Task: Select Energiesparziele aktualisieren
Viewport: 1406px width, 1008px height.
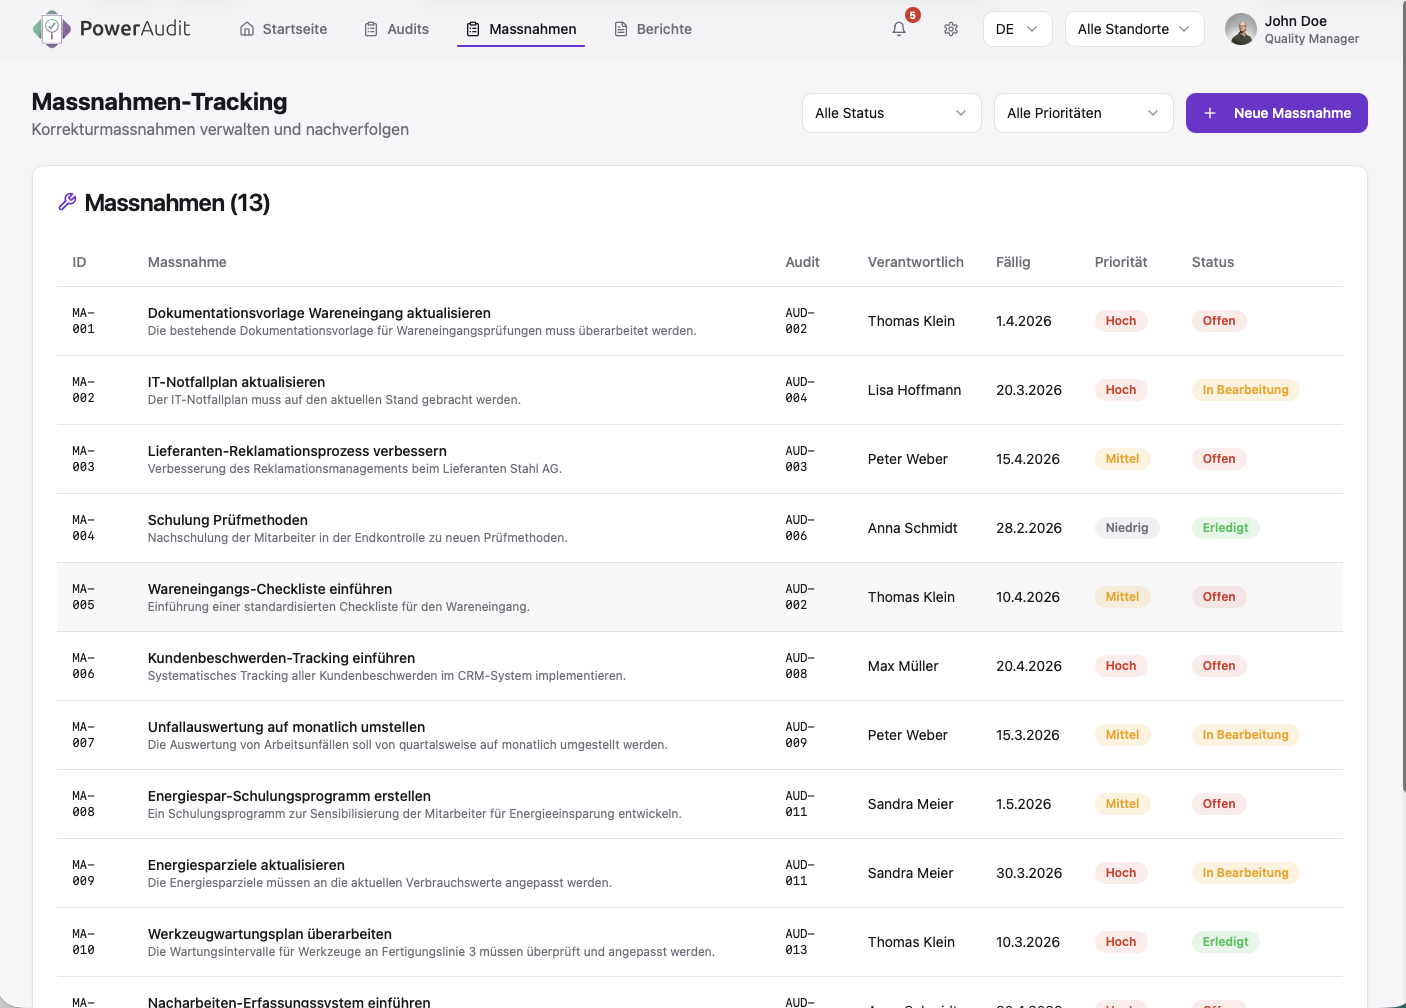Action: point(246,865)
